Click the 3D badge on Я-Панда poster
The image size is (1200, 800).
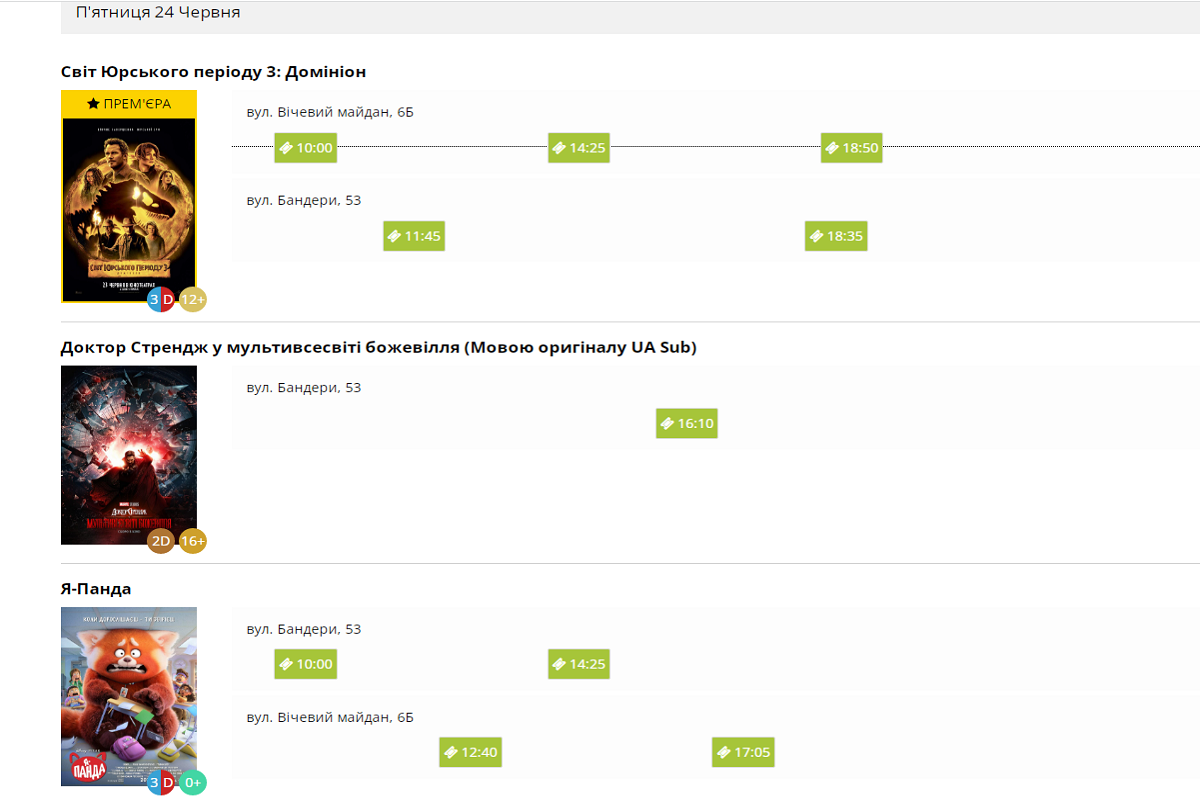[x=161, y=783]
